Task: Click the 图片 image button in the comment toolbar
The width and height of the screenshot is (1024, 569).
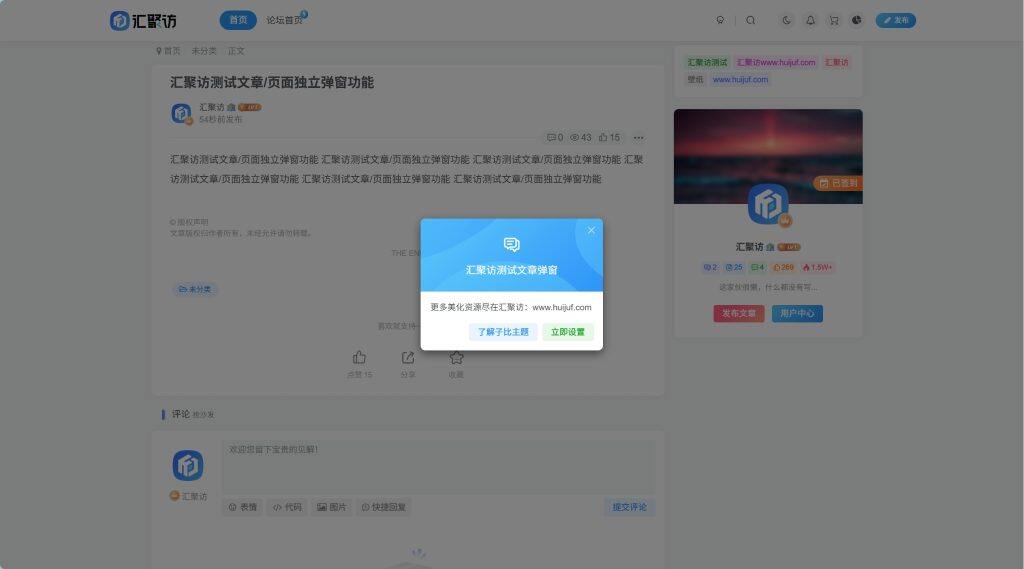Action: point(332,507)
